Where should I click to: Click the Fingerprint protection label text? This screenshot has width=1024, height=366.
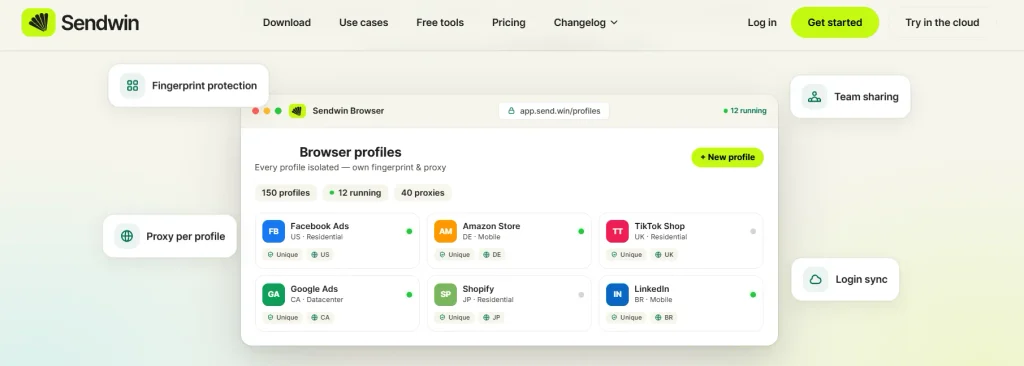coord(204,86)
